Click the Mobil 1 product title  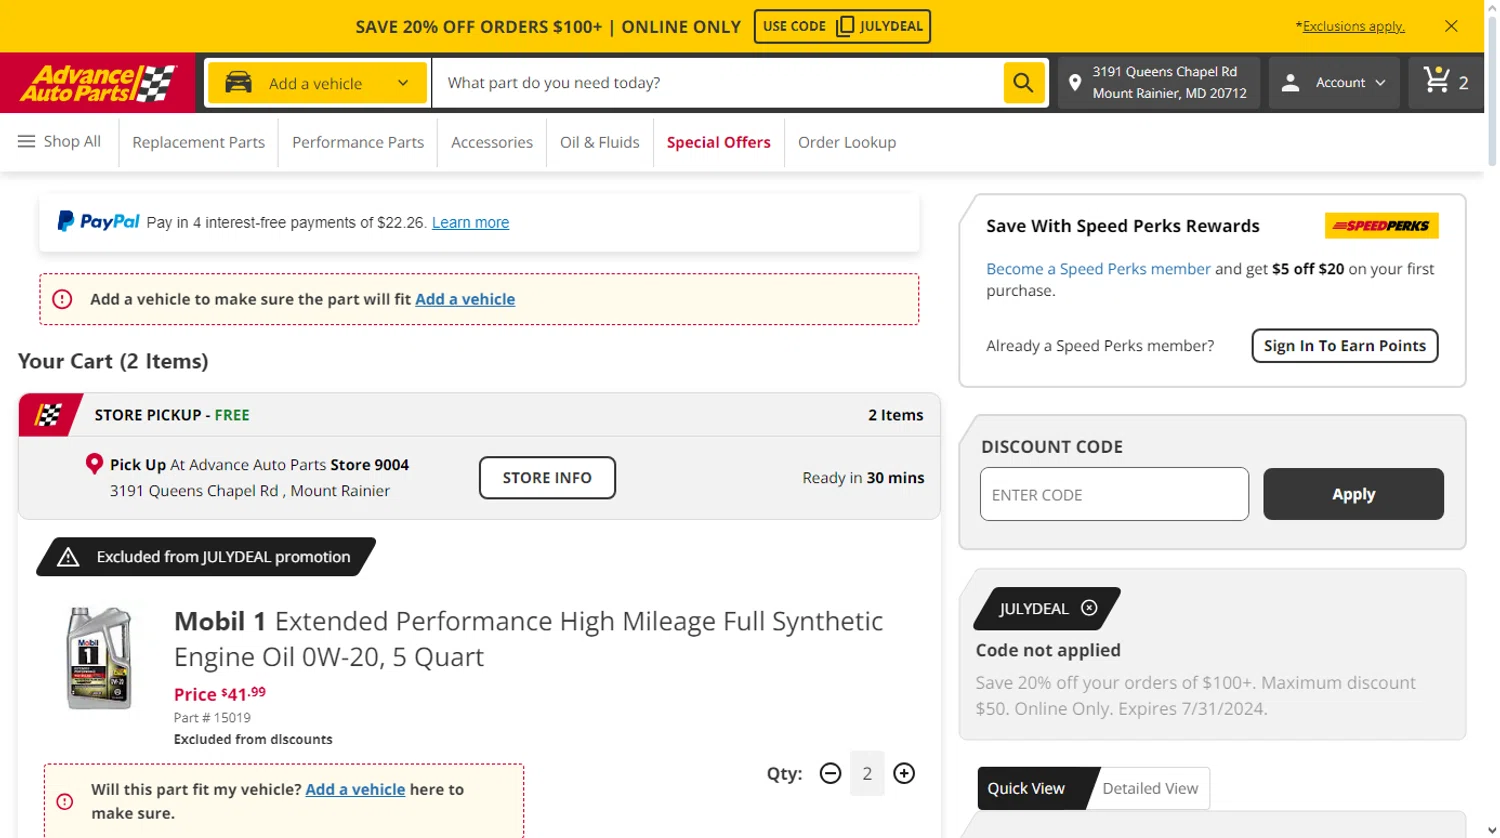point(528,639)
